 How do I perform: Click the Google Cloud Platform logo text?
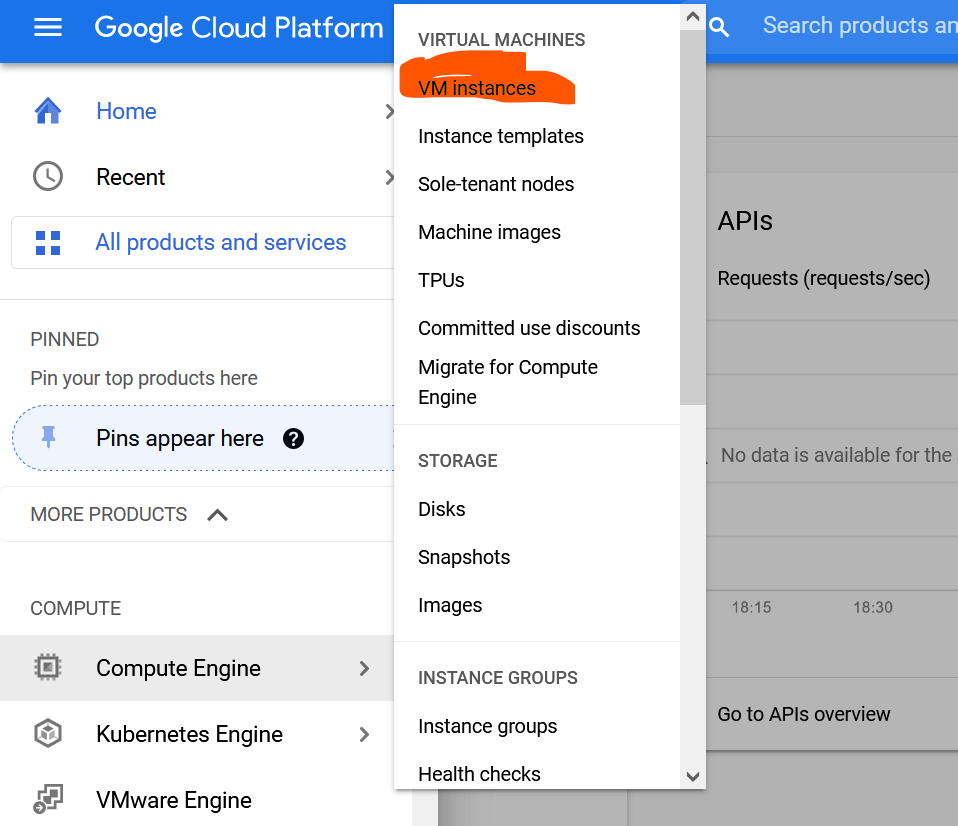[239, 28]
